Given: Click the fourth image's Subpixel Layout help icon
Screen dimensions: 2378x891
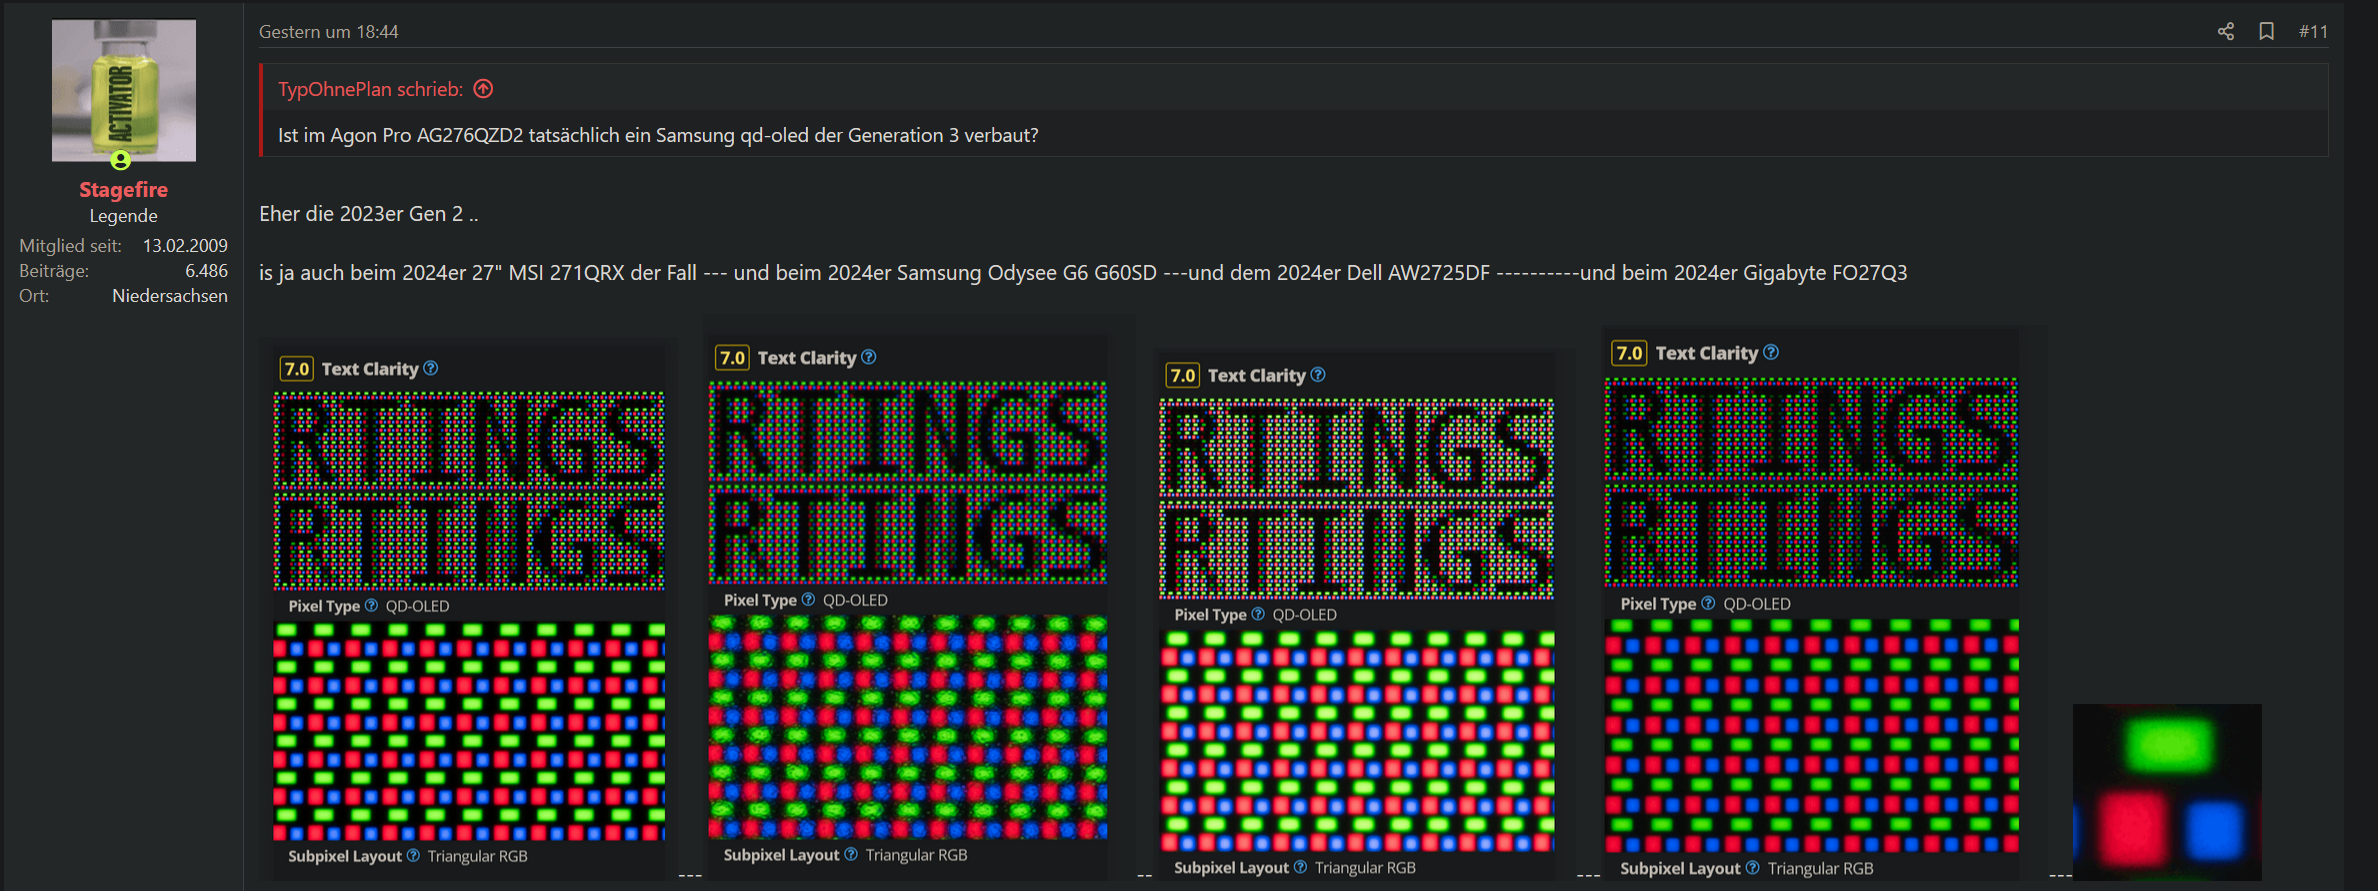Looking at the screenshot, I should (x=1752, y=868).
